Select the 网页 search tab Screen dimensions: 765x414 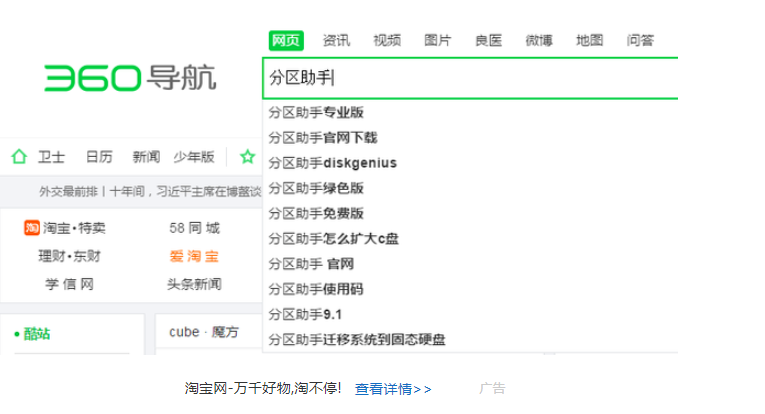285,41
